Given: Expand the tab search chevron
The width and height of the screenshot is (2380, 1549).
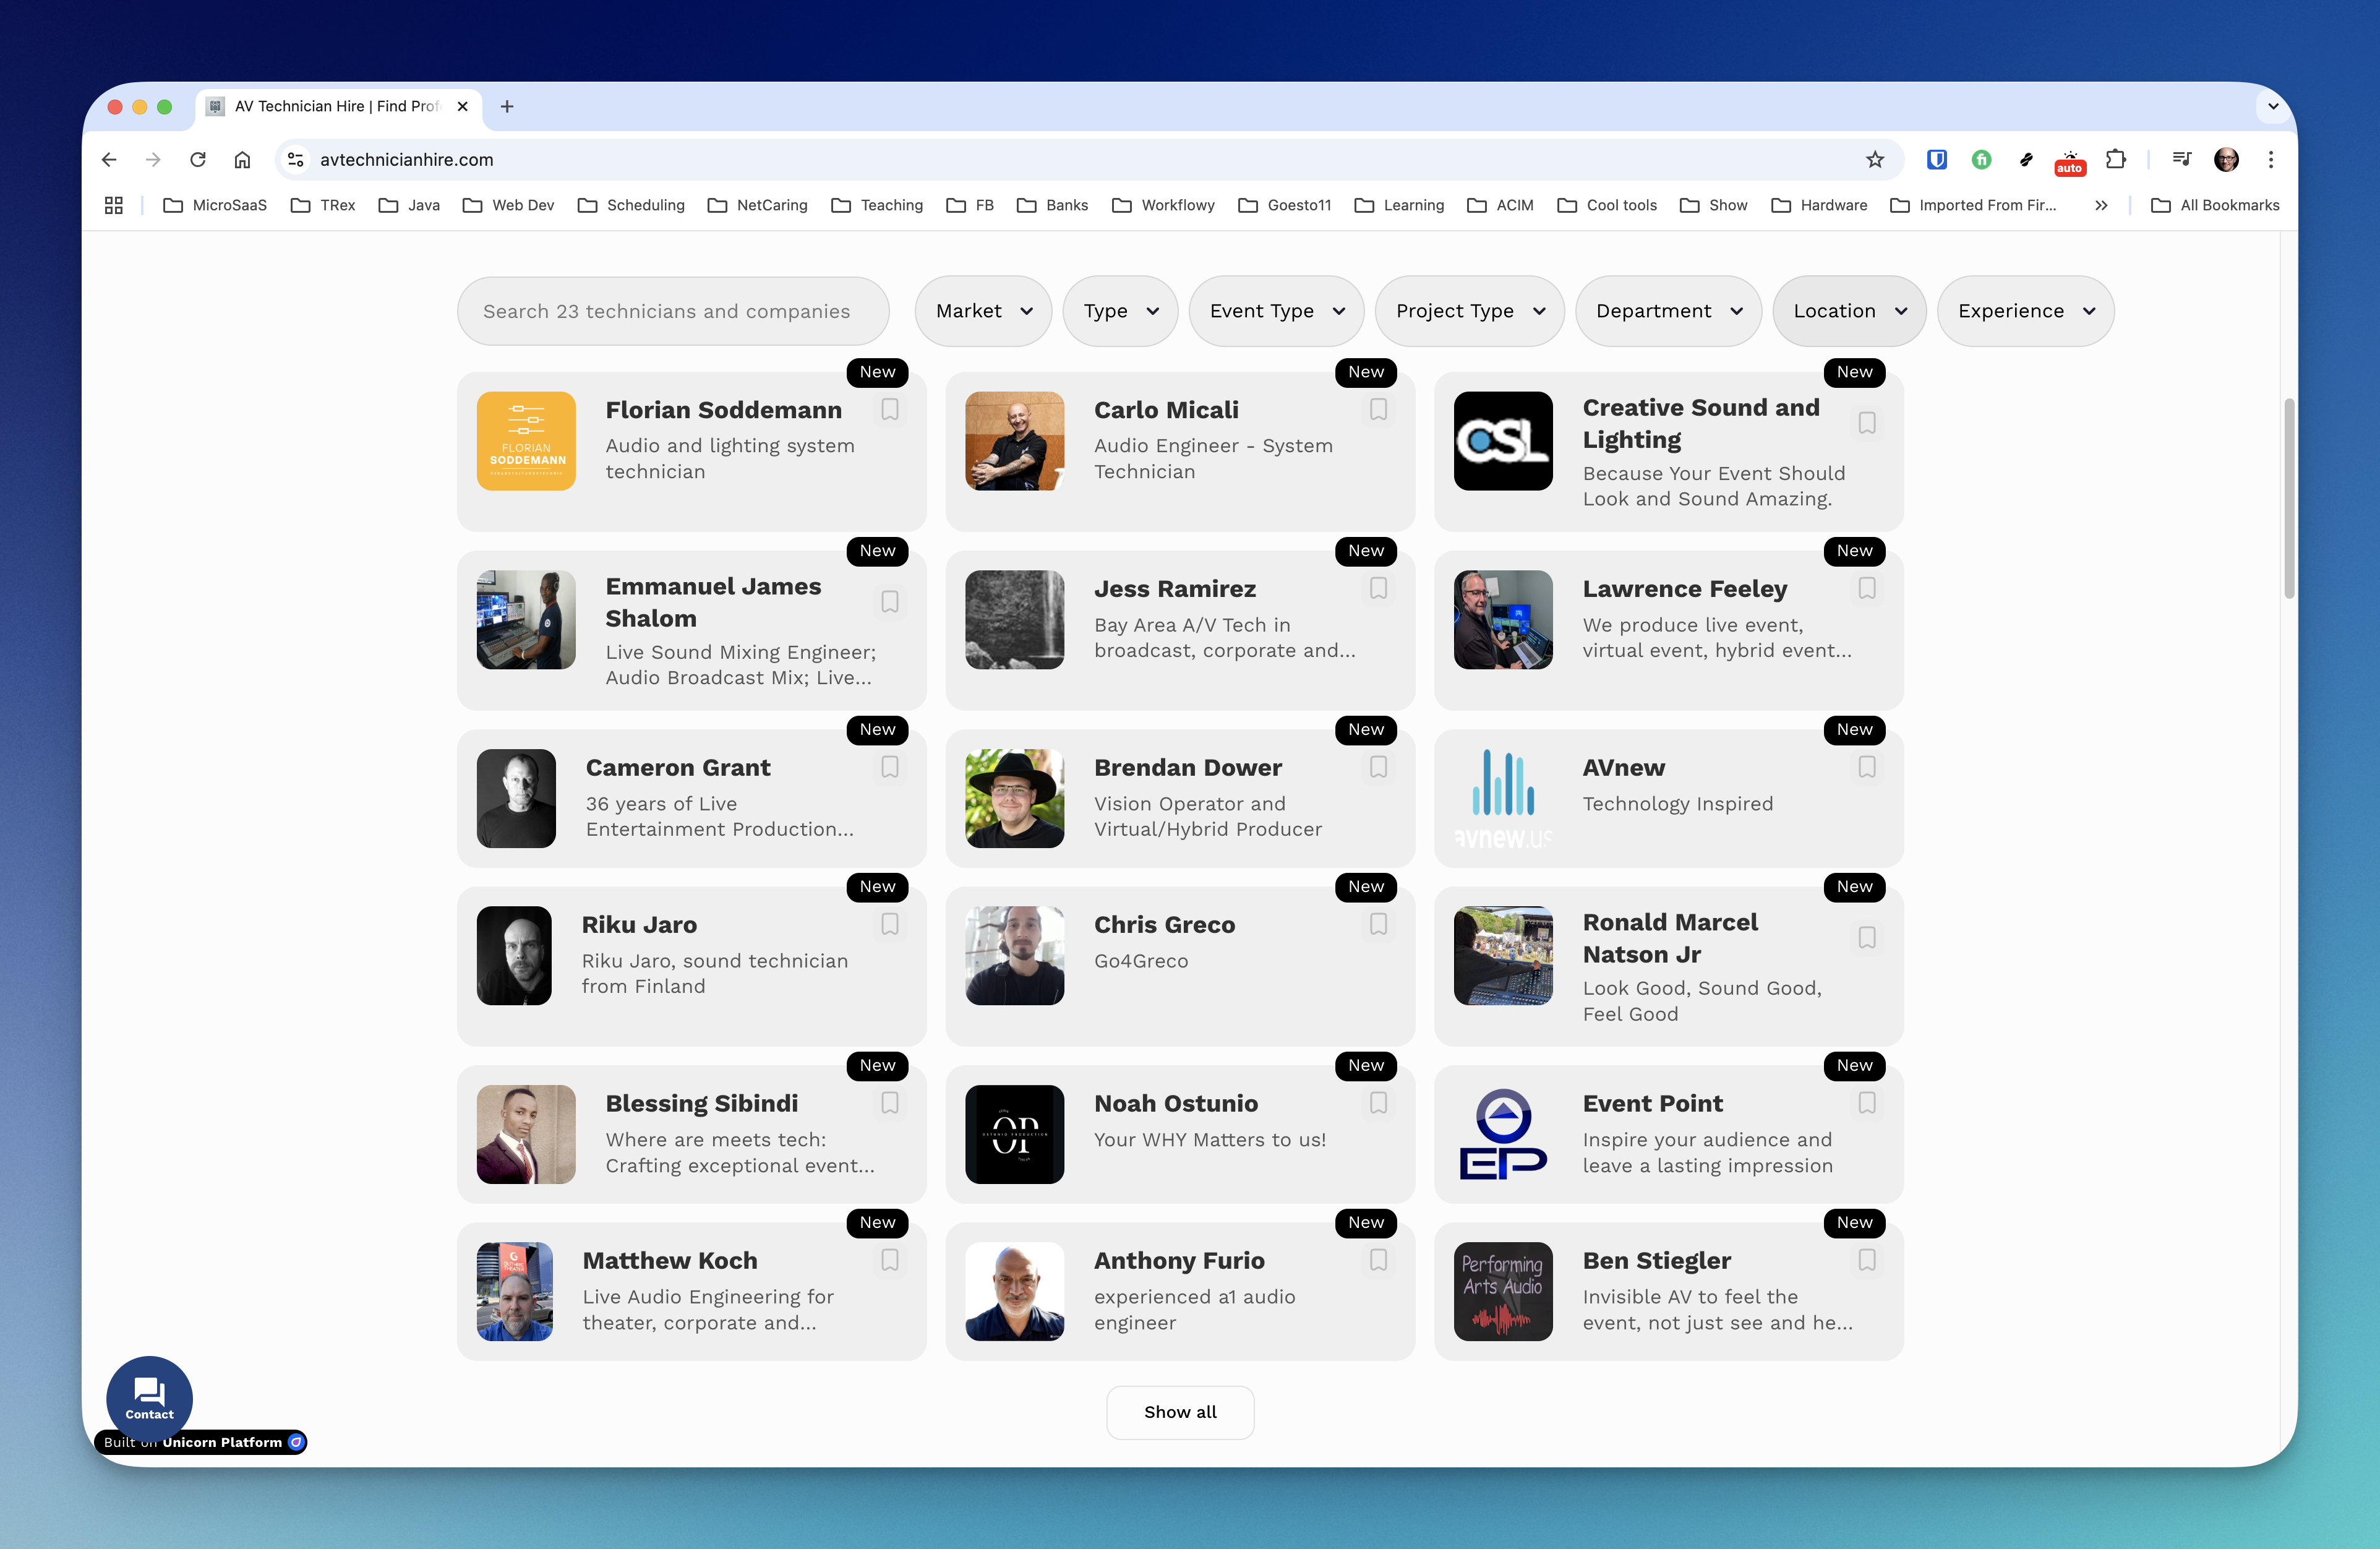Looking at the screenshot, I should tap(2273, 106).
